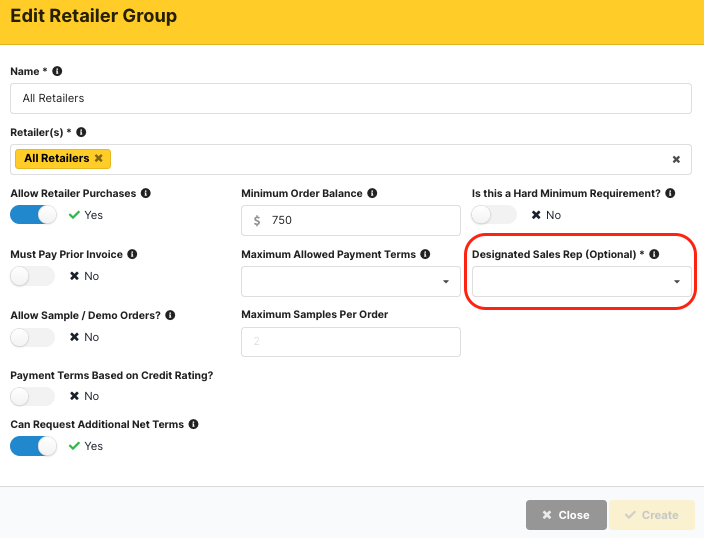Click info icon for Allow Retailer Purchases

pyautogui.click(x=146, y=193)
